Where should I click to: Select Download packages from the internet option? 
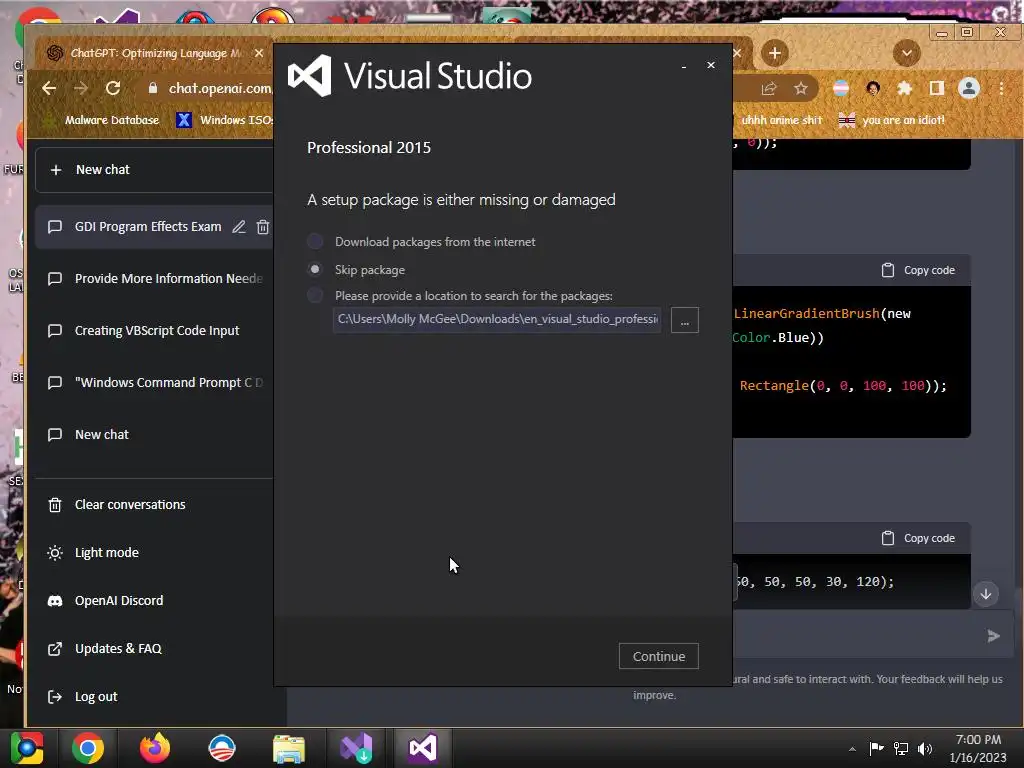(x=315, y=242)
